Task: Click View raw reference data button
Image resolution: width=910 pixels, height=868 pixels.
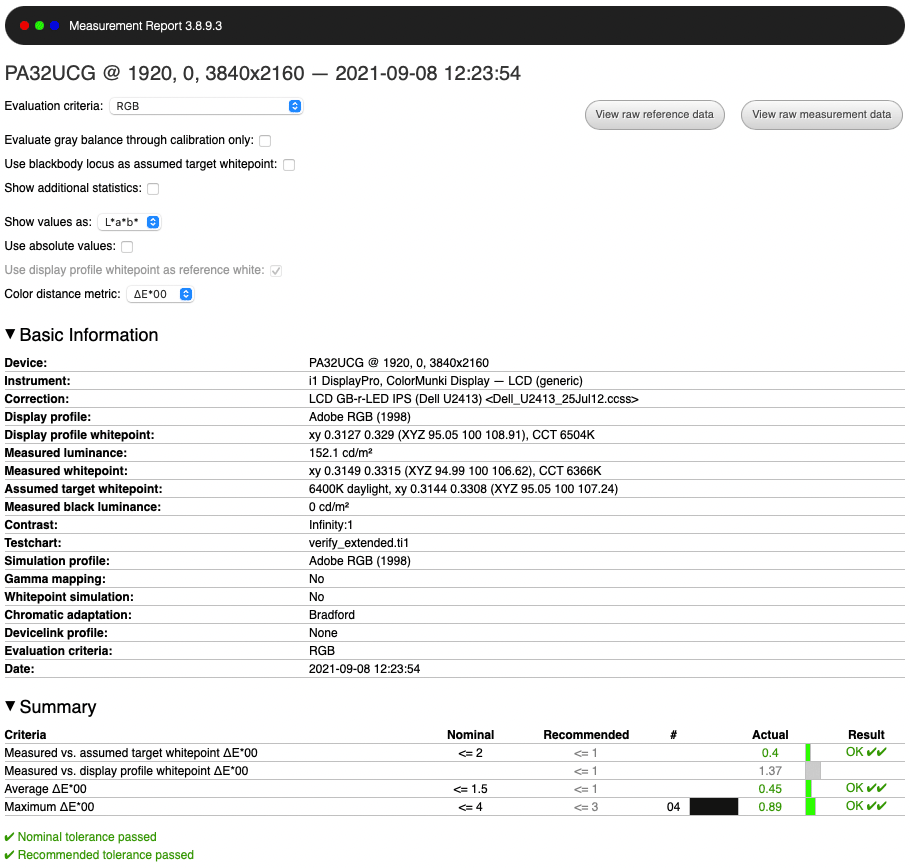Action: 654,115
